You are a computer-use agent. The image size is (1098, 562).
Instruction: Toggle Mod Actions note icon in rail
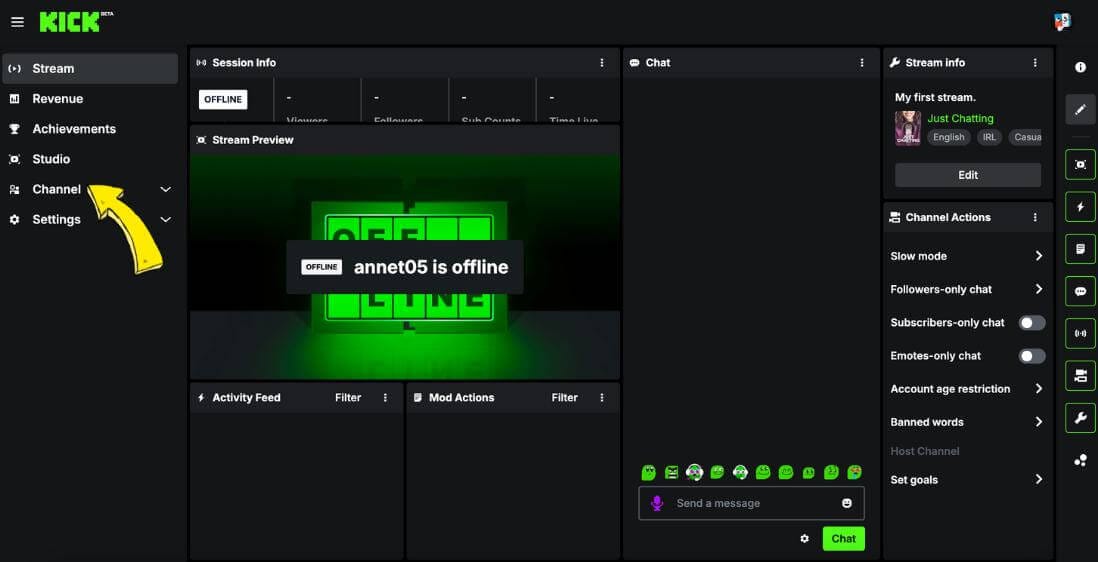[x=1080, y=249]
